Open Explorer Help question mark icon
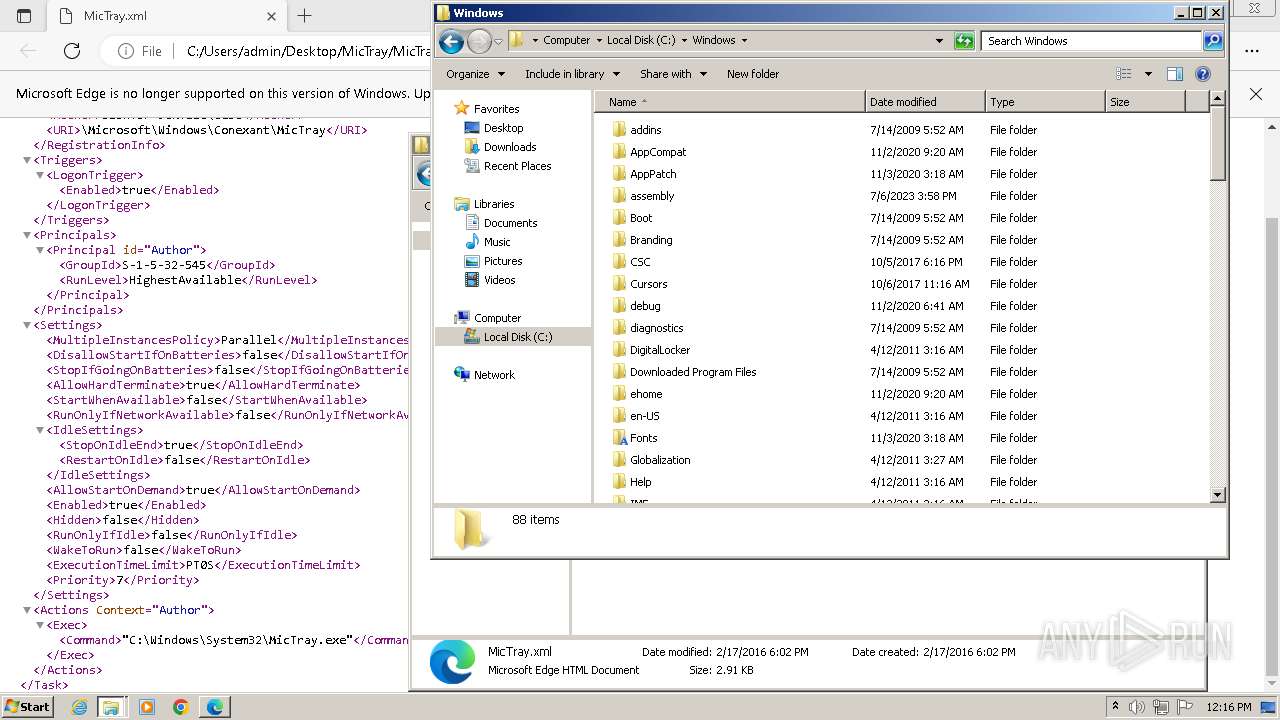 (1203, 74)
